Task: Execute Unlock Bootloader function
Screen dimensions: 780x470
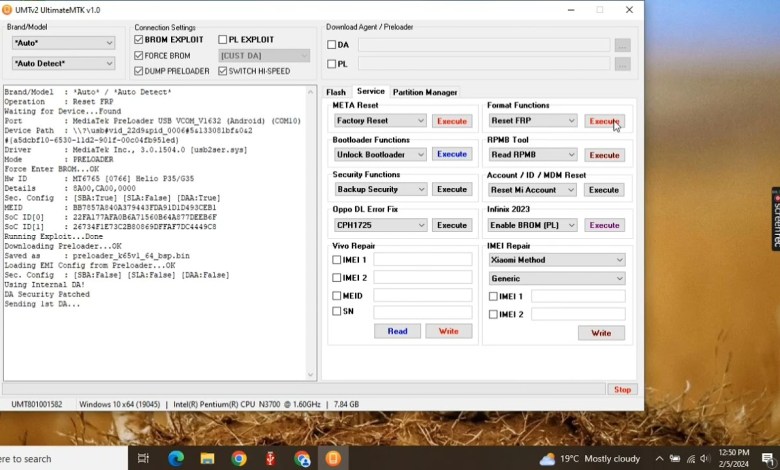Action: [452, 154]
